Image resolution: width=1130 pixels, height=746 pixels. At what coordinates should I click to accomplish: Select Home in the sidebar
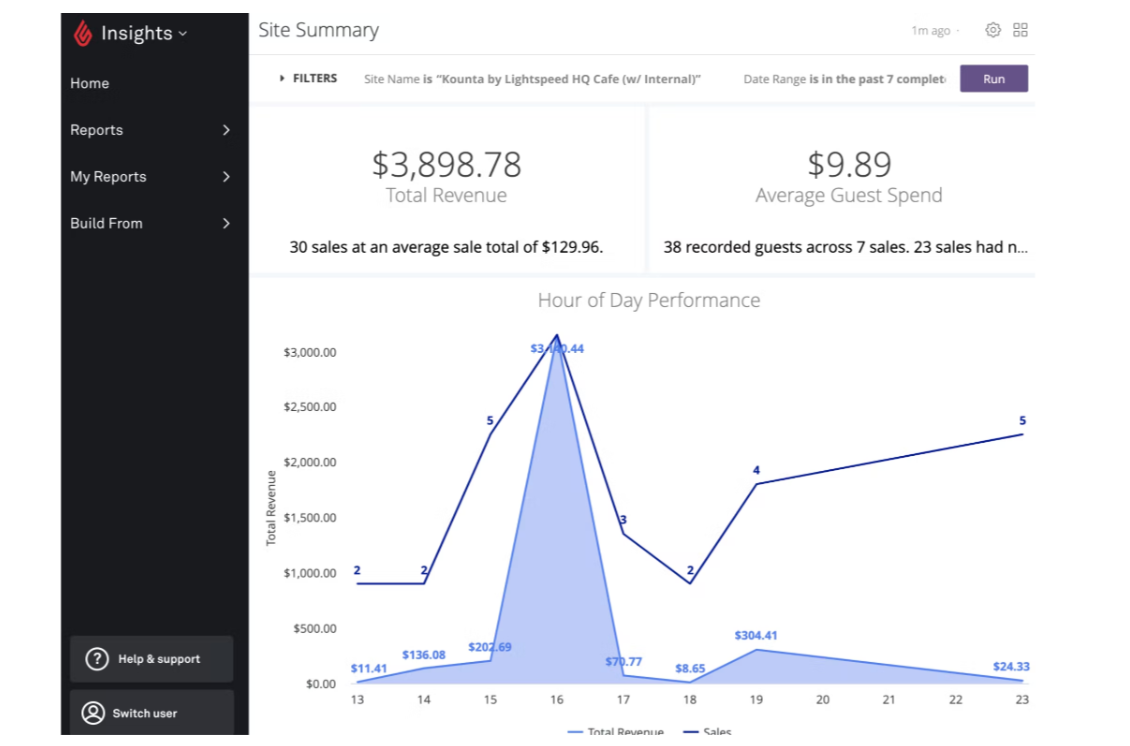(x=90, y=83)
